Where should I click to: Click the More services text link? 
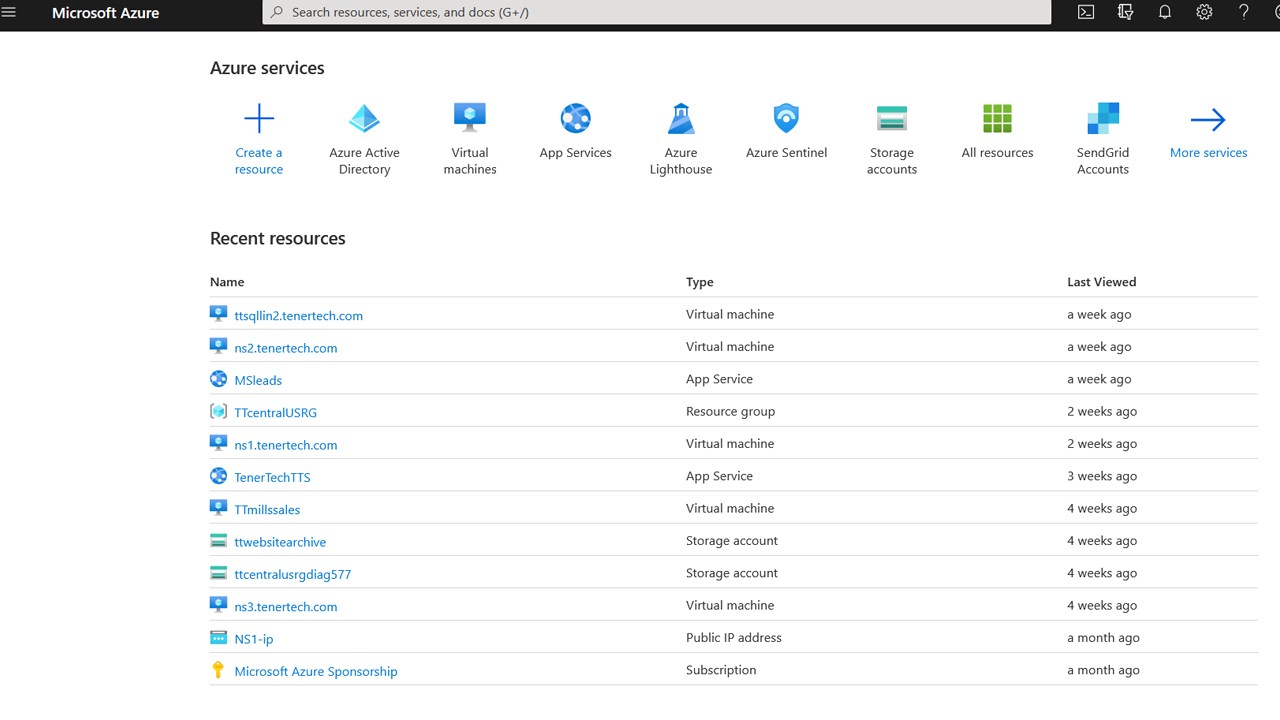pos(1208,153)
